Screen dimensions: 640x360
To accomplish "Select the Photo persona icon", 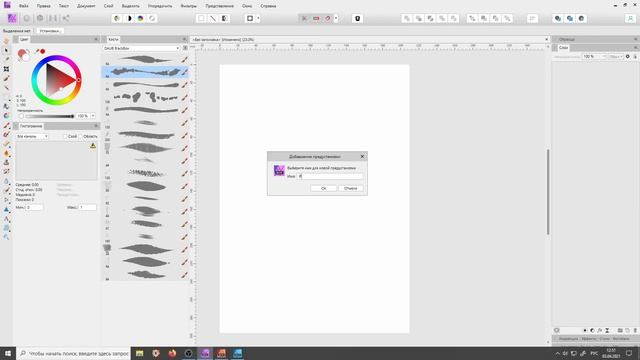I will (x=12, y=18).
